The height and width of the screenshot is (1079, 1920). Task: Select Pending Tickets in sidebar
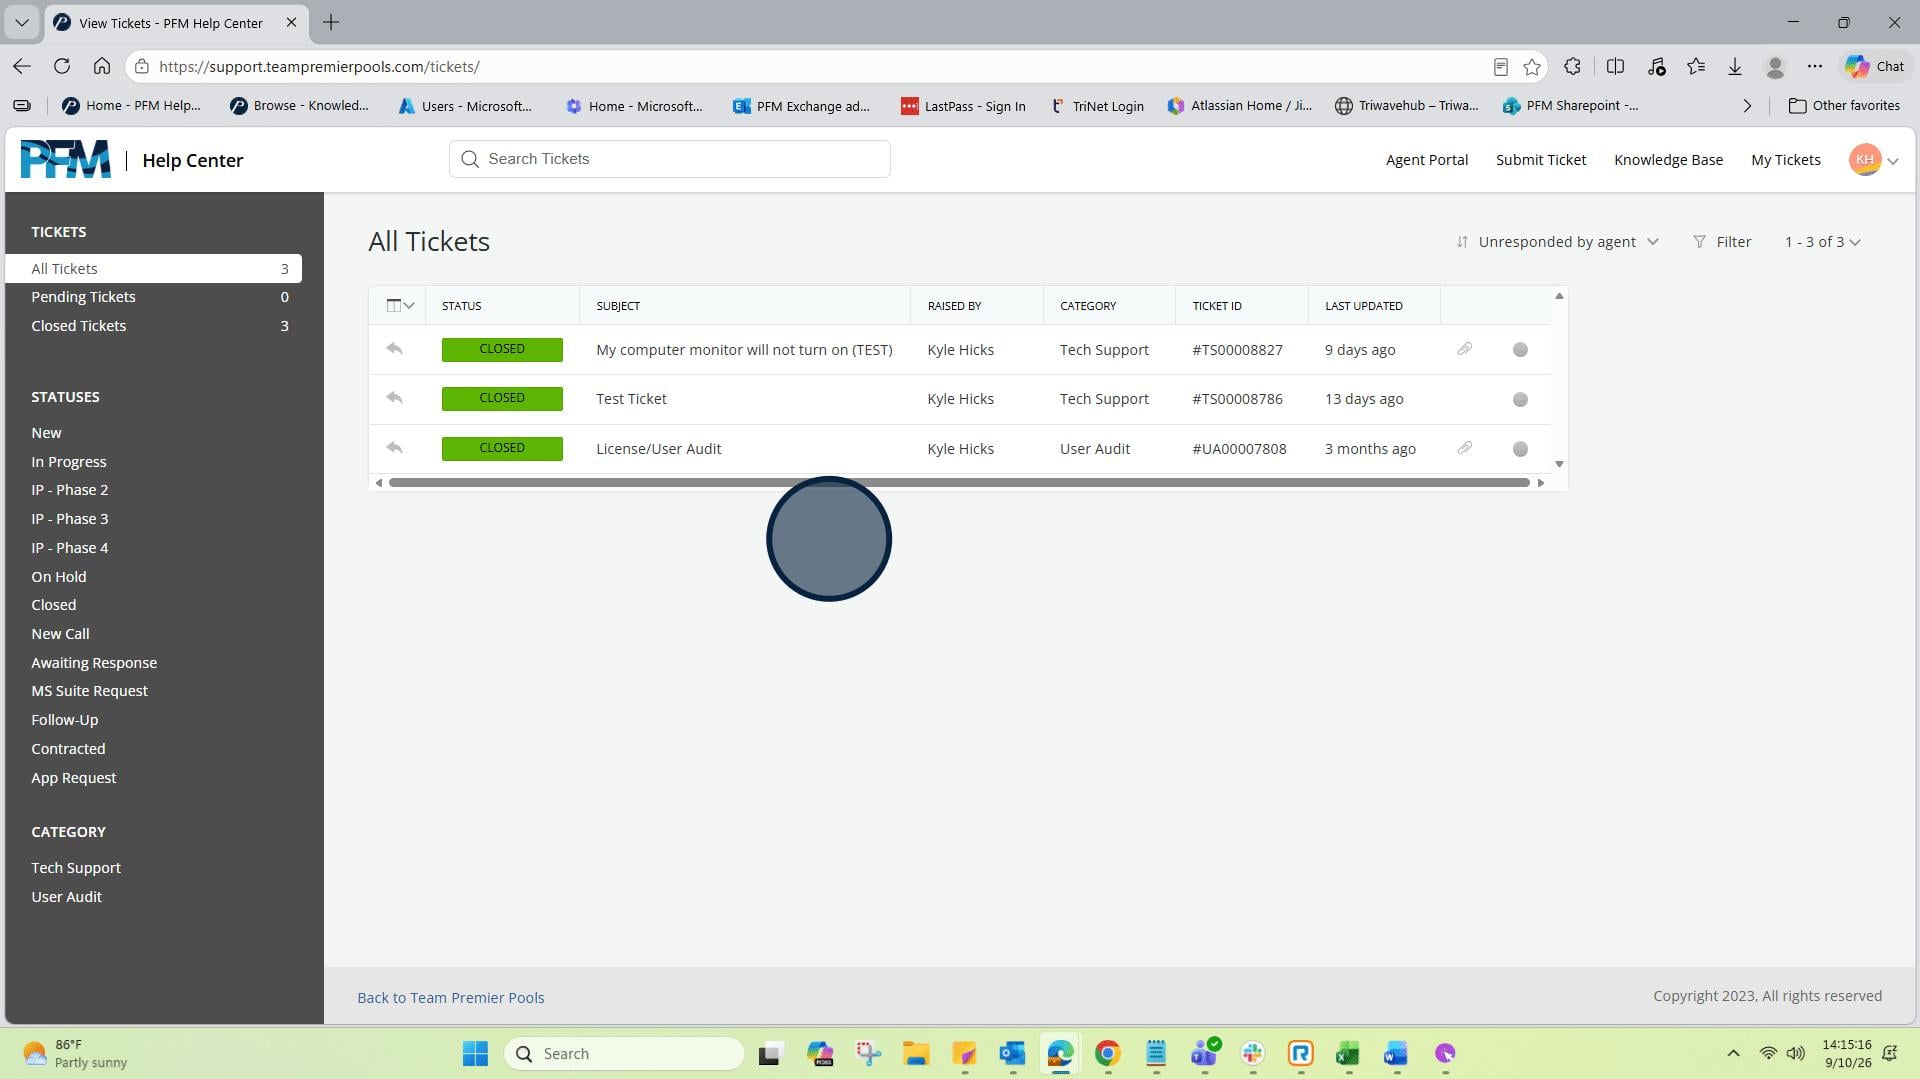pos(153,297)
